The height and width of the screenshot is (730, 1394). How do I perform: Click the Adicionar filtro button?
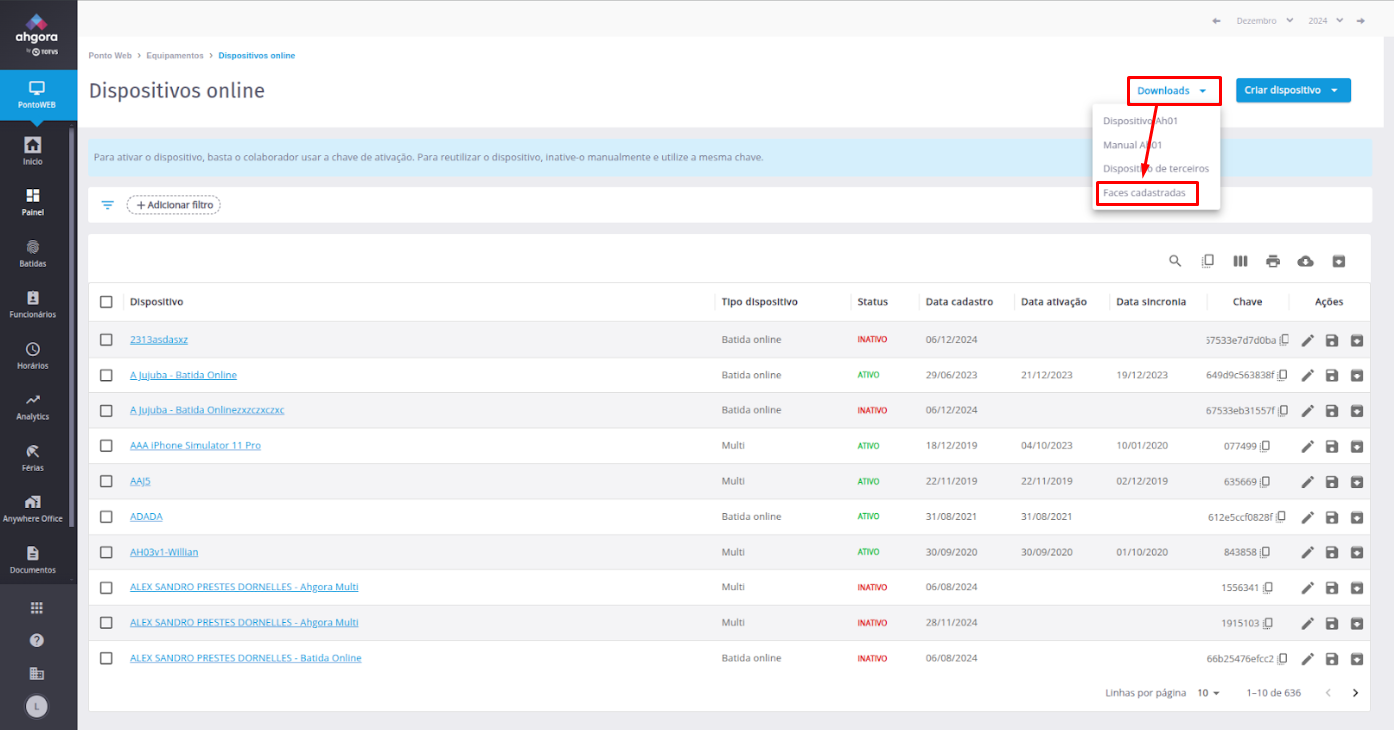tap(173, 205)
